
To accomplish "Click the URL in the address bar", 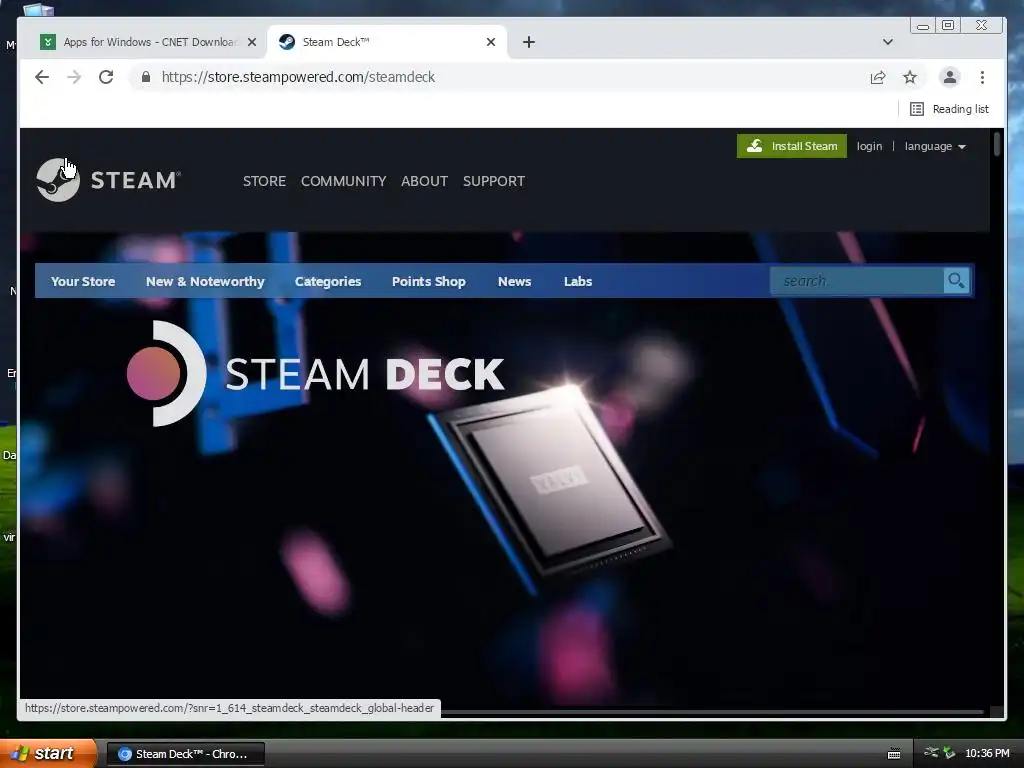I will click(298, 77).
